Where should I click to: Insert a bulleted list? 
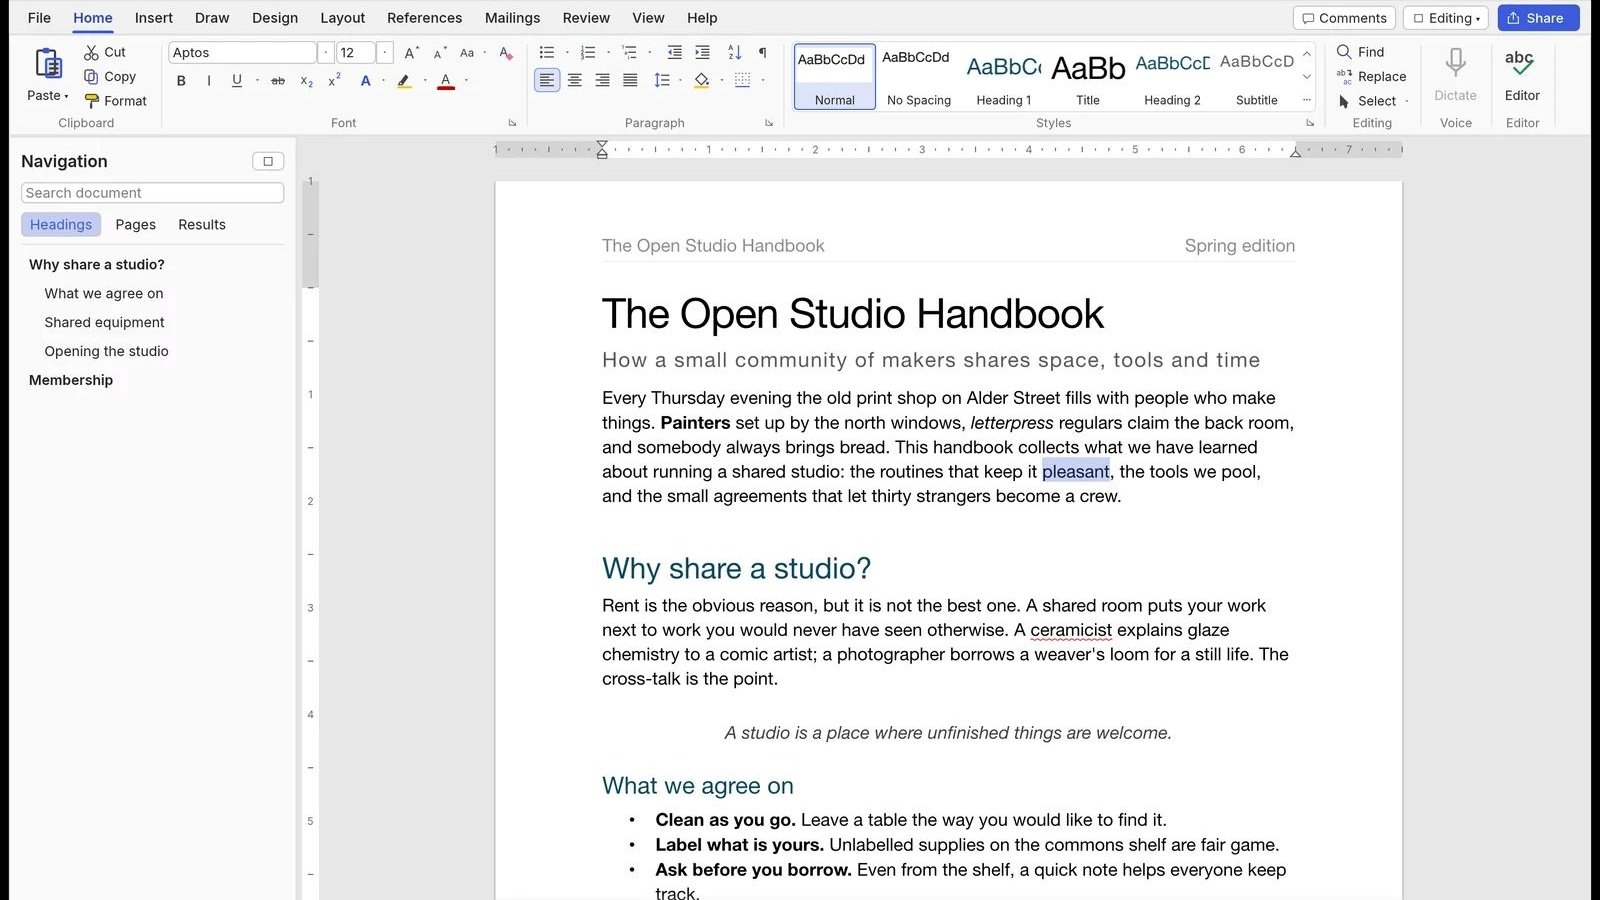tap(547, 53)
